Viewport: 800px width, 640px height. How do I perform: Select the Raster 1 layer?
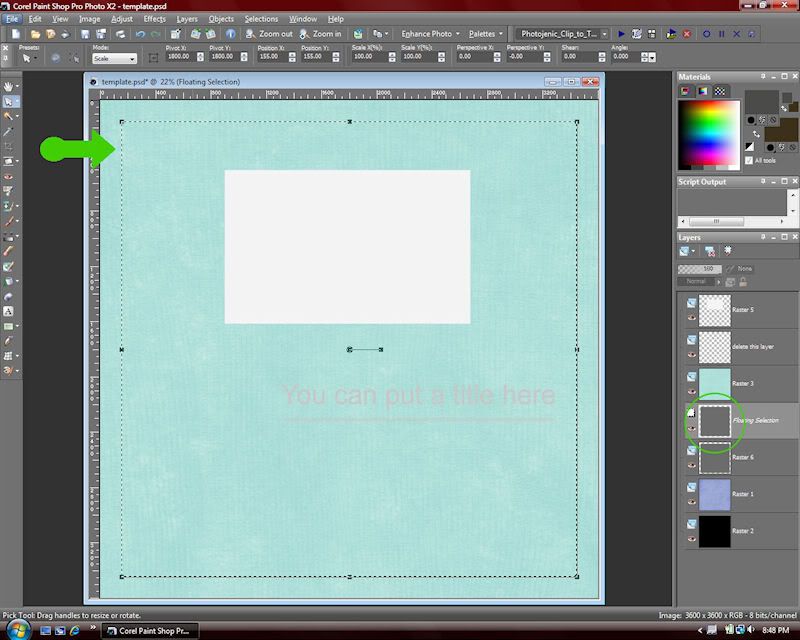pyautogui.click(x=739, y=494)
